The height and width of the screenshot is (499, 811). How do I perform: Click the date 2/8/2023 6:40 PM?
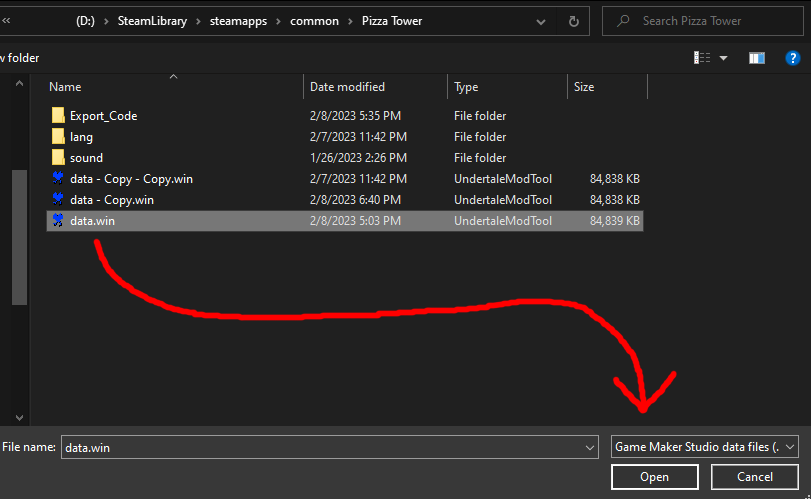point(355,200)
